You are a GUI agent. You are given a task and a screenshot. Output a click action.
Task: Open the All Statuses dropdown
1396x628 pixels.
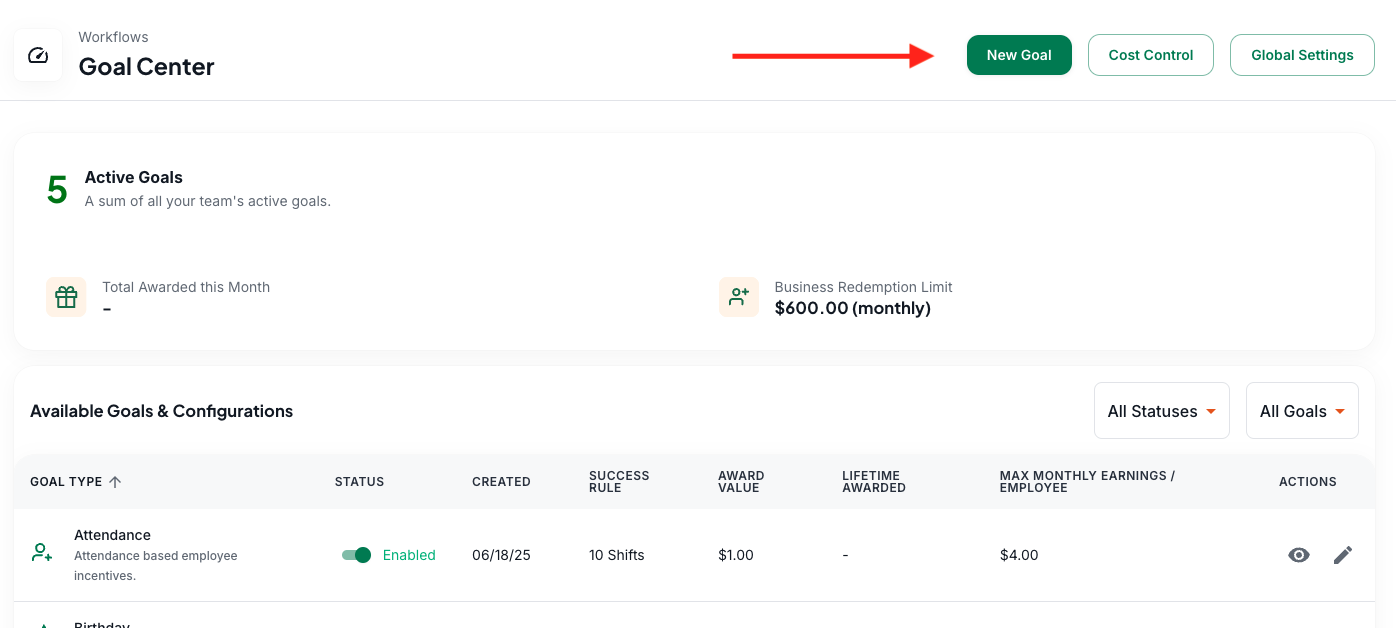pyautogui.click(x=1162, y=410)
